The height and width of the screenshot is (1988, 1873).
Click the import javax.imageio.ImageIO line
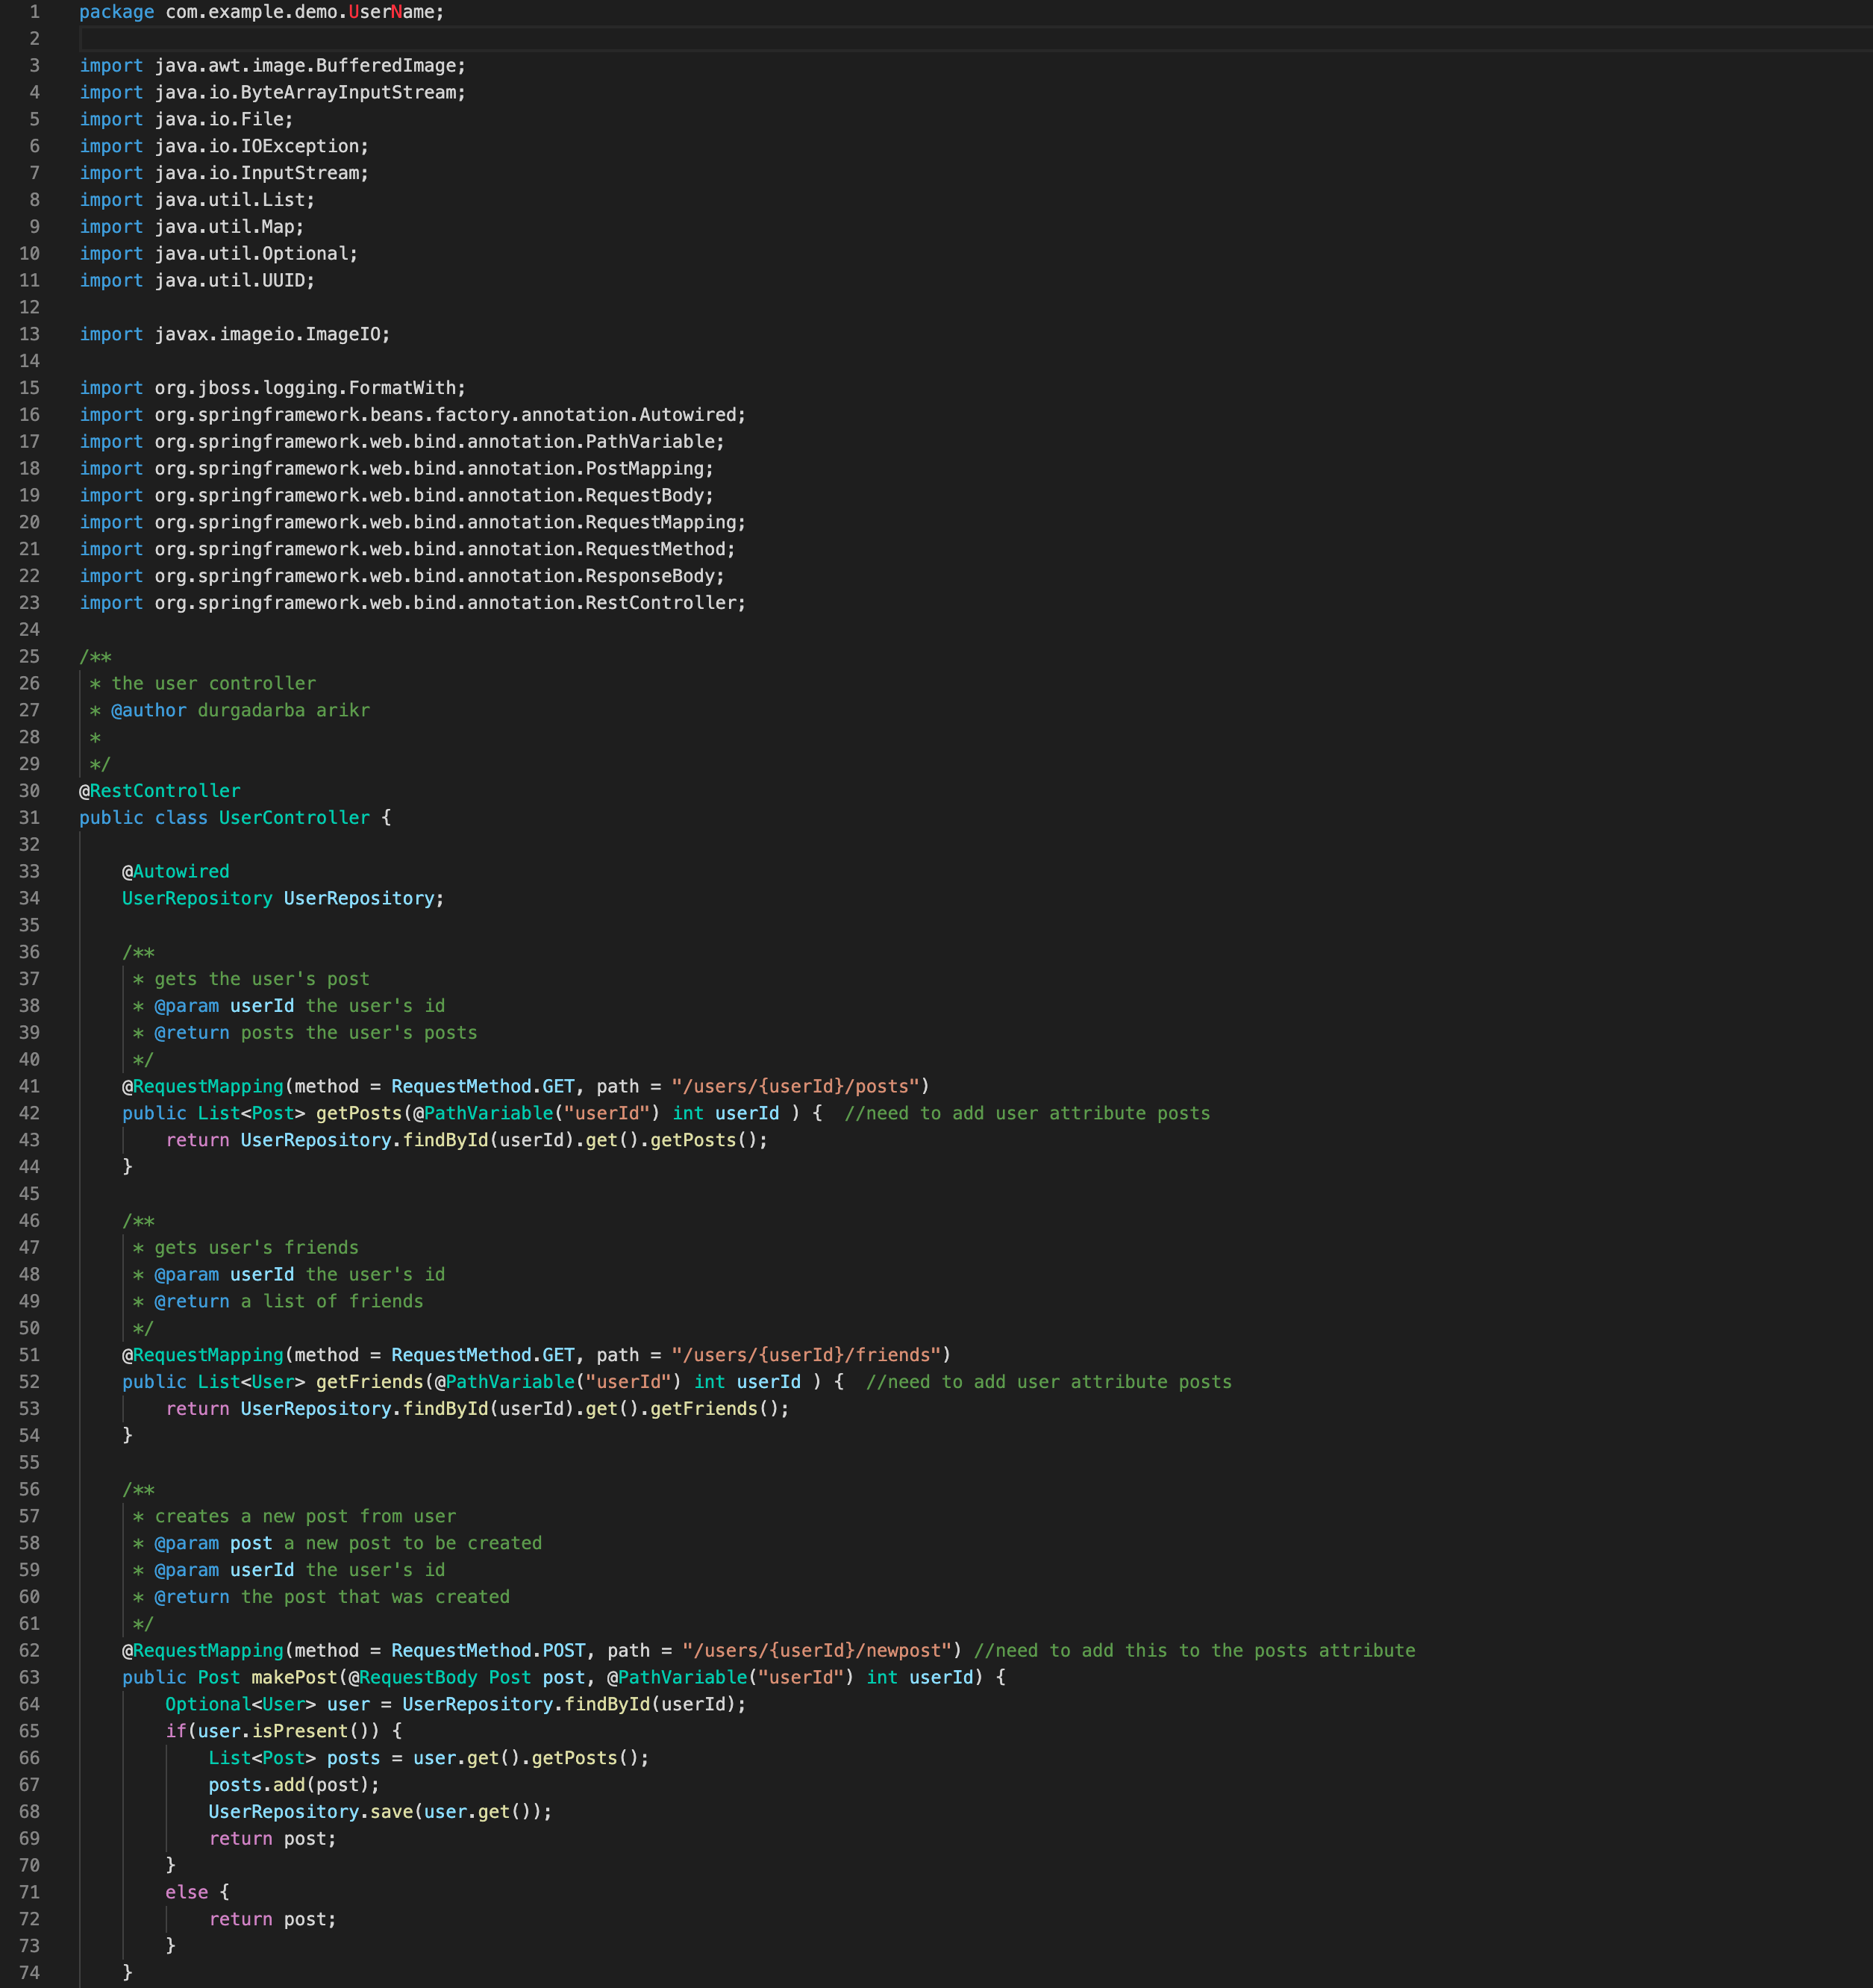tap(235, 334)
